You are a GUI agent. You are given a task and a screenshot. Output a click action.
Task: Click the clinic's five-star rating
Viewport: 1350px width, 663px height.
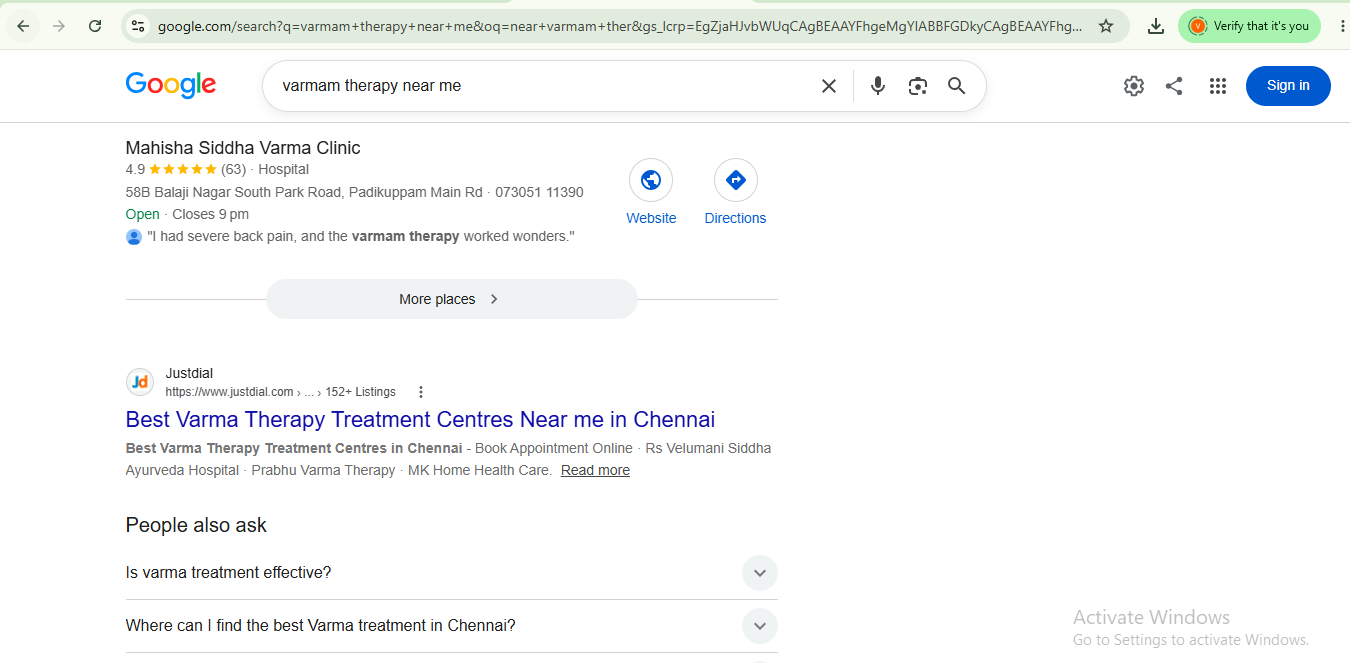[182, 169]
